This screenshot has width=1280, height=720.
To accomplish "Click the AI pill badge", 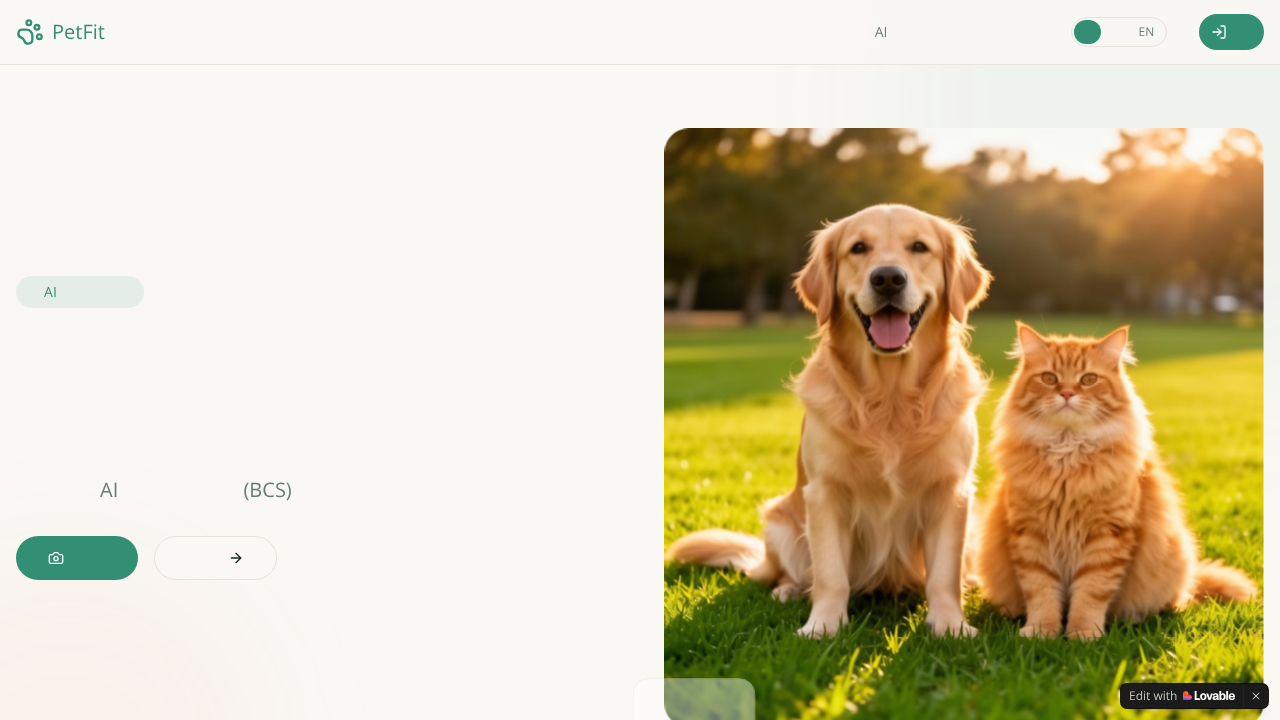I will tap(80, 292).
